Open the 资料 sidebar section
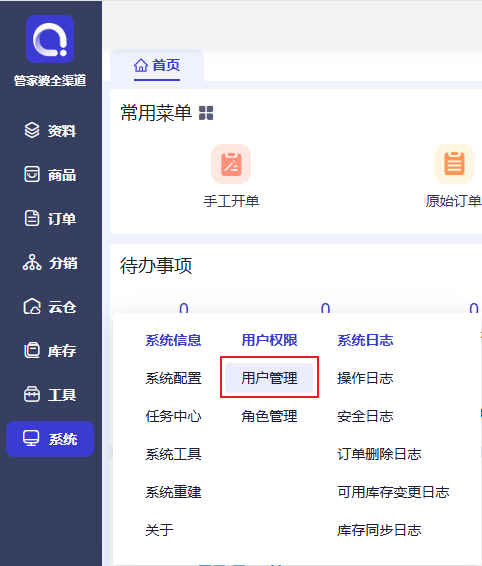 click(50, 130)
